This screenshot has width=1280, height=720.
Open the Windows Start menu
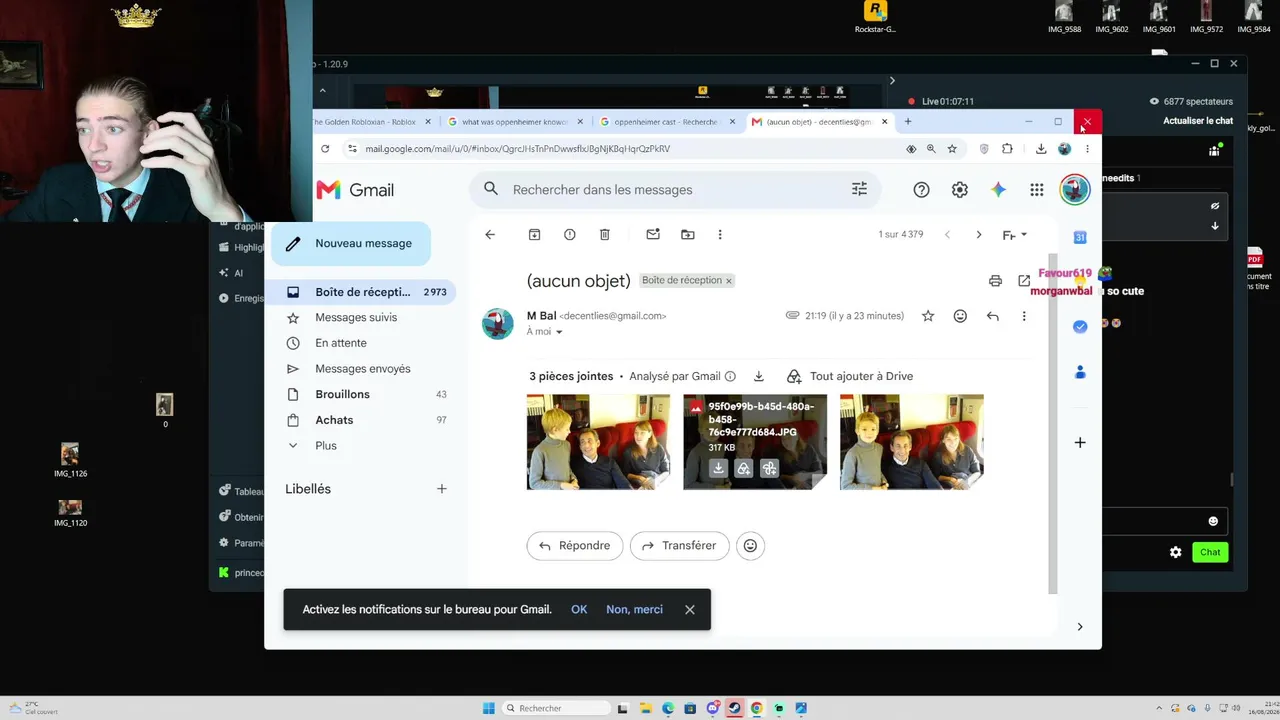tap(489, 708)
